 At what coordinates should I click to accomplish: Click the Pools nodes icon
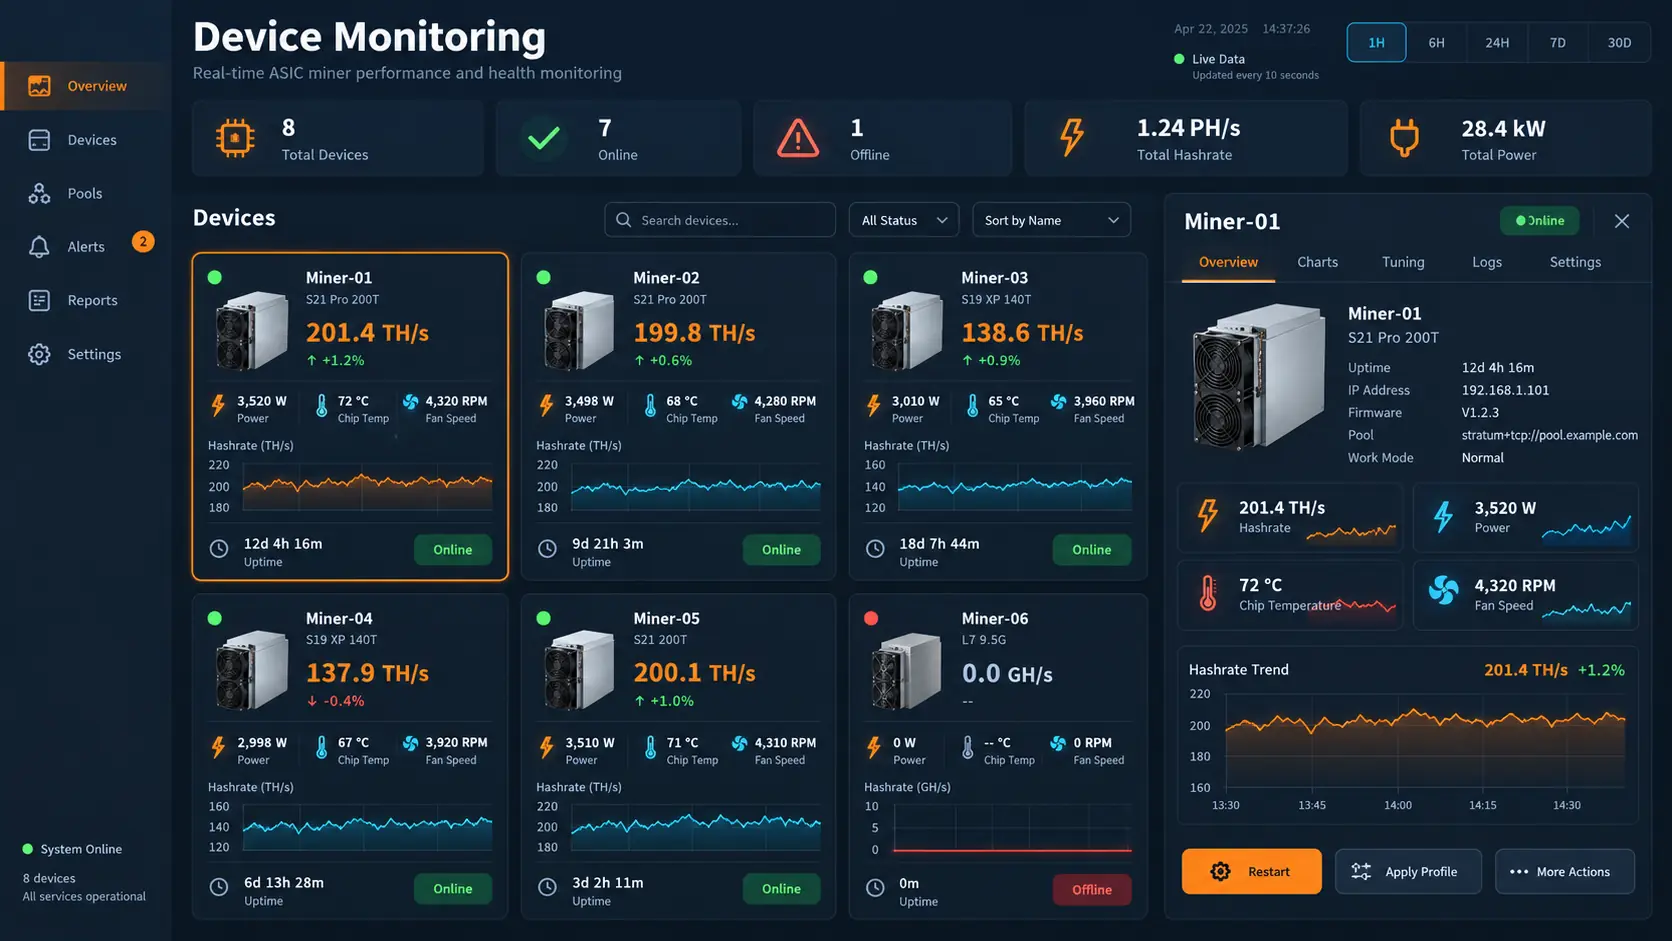click(x=39, y=193)
